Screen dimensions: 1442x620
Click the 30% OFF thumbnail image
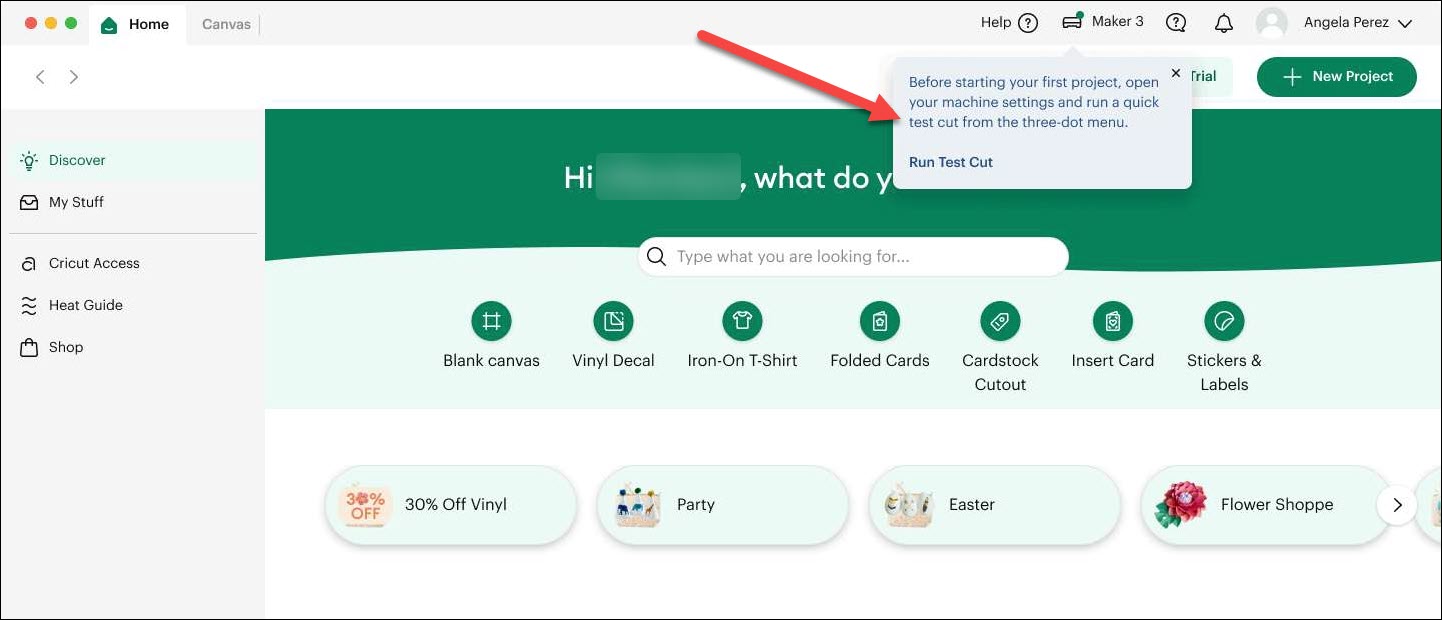[365, 505]
